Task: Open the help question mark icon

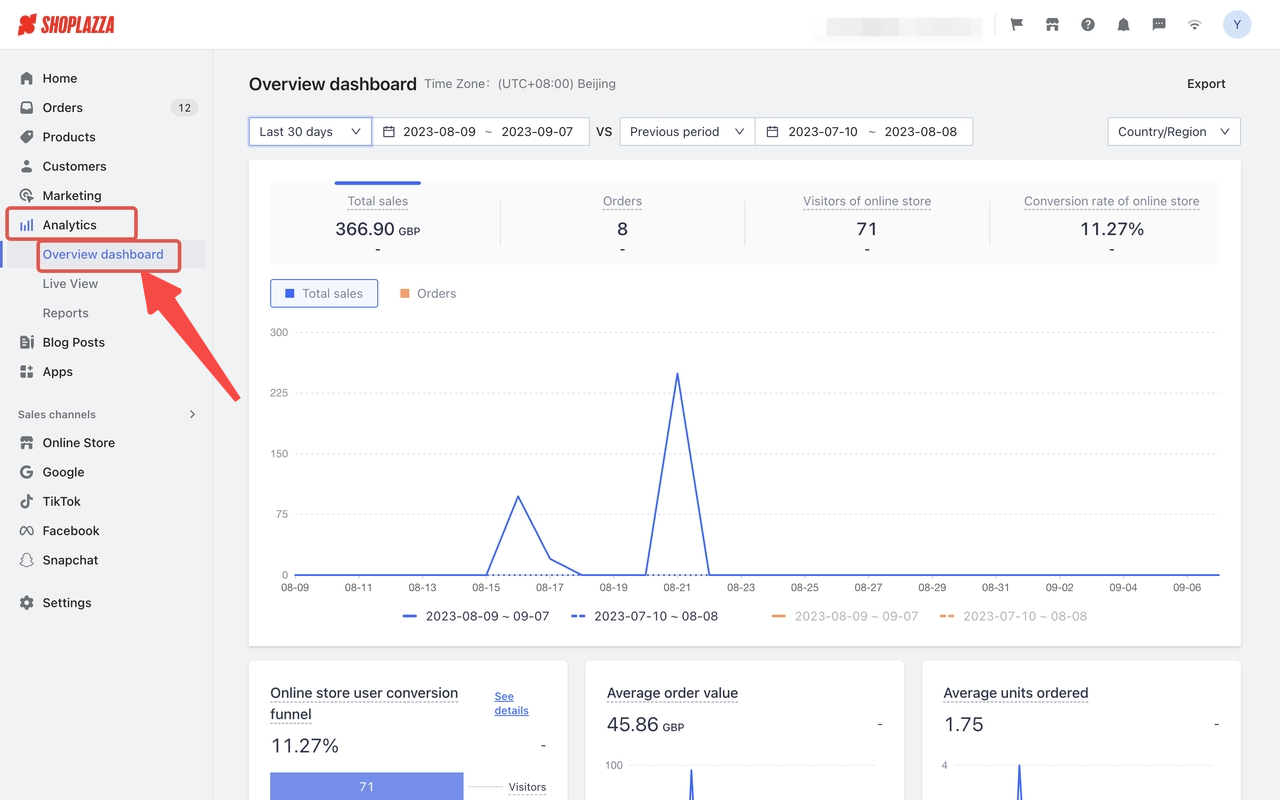Action: [1088, 24]
